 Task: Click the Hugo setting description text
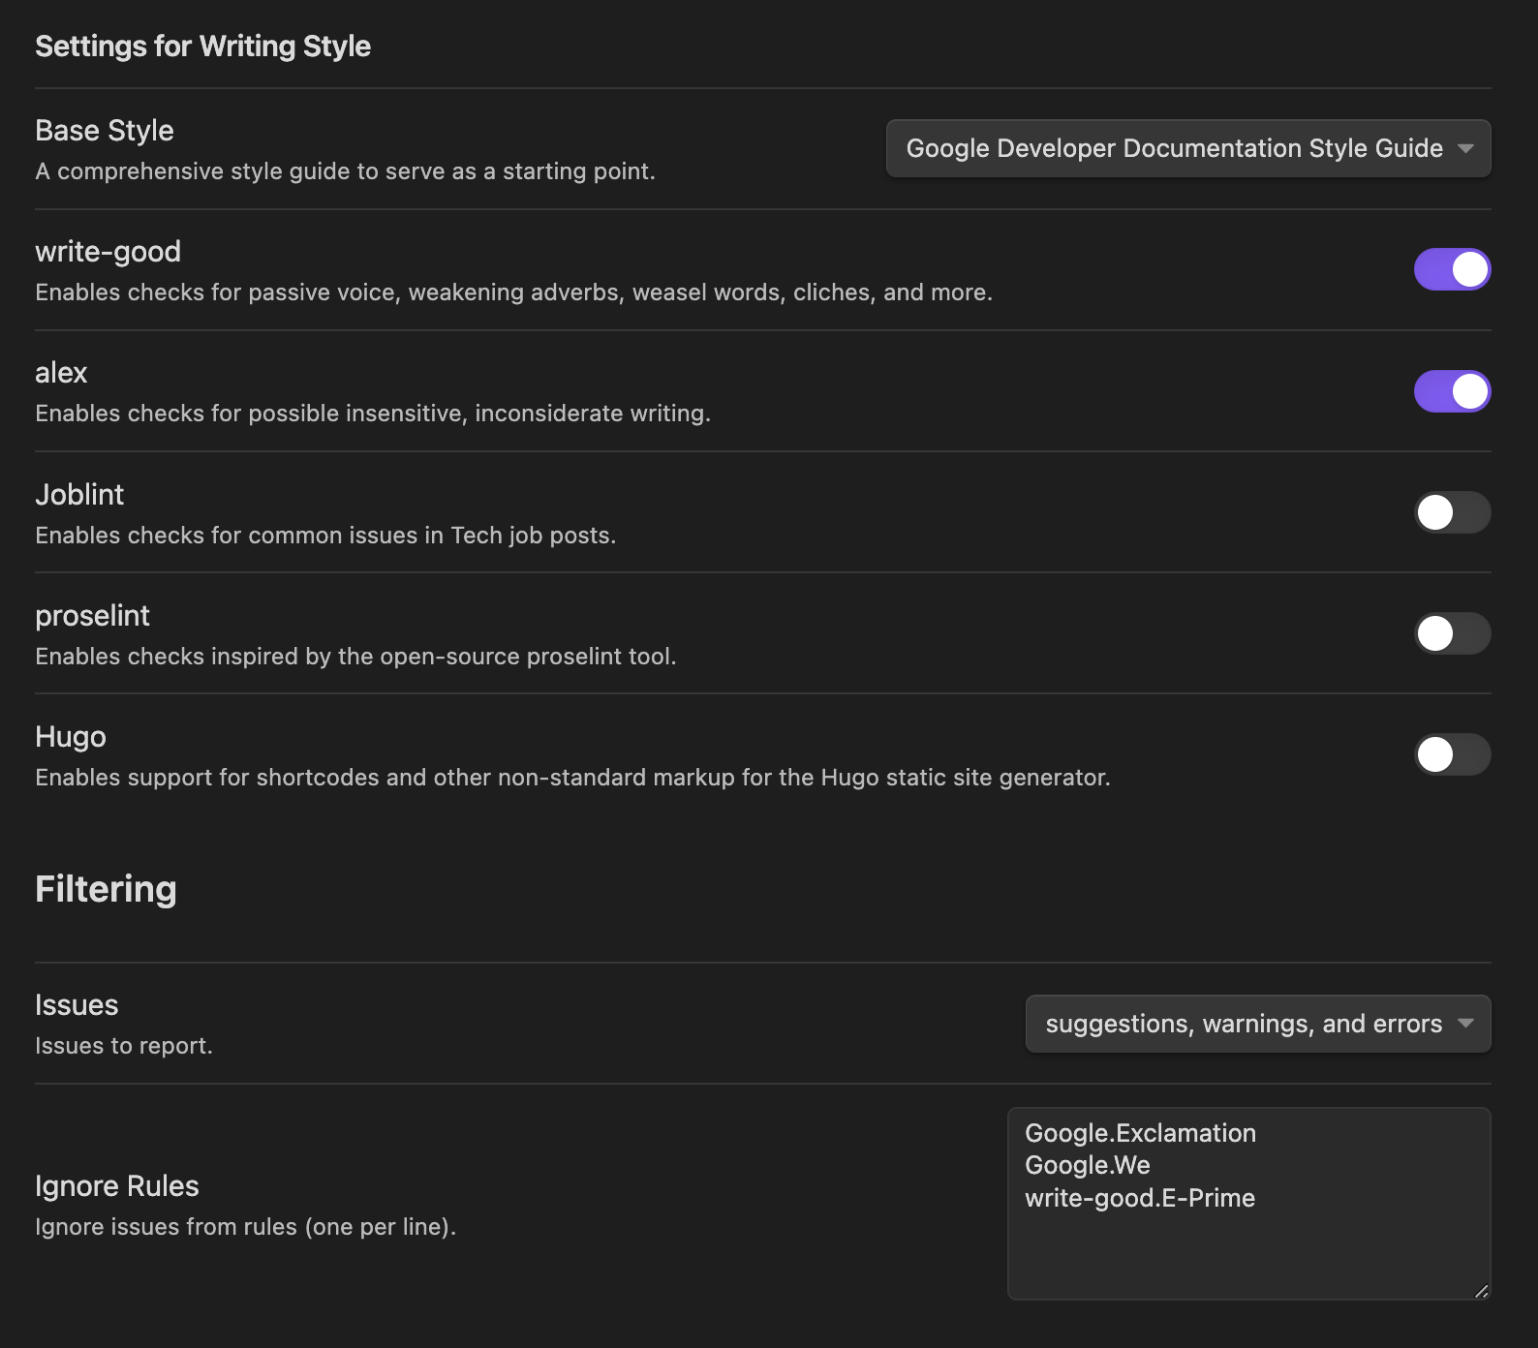point(573,777)
